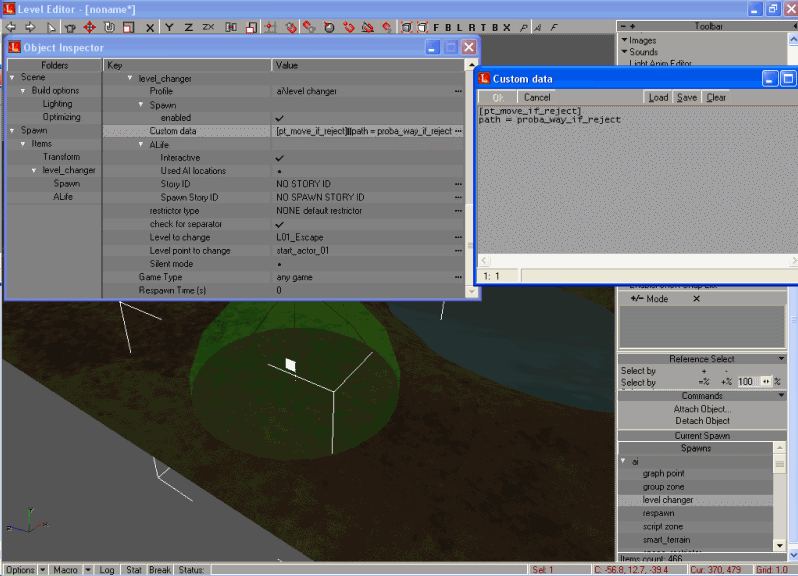Choose the select cursor tool

50,27
